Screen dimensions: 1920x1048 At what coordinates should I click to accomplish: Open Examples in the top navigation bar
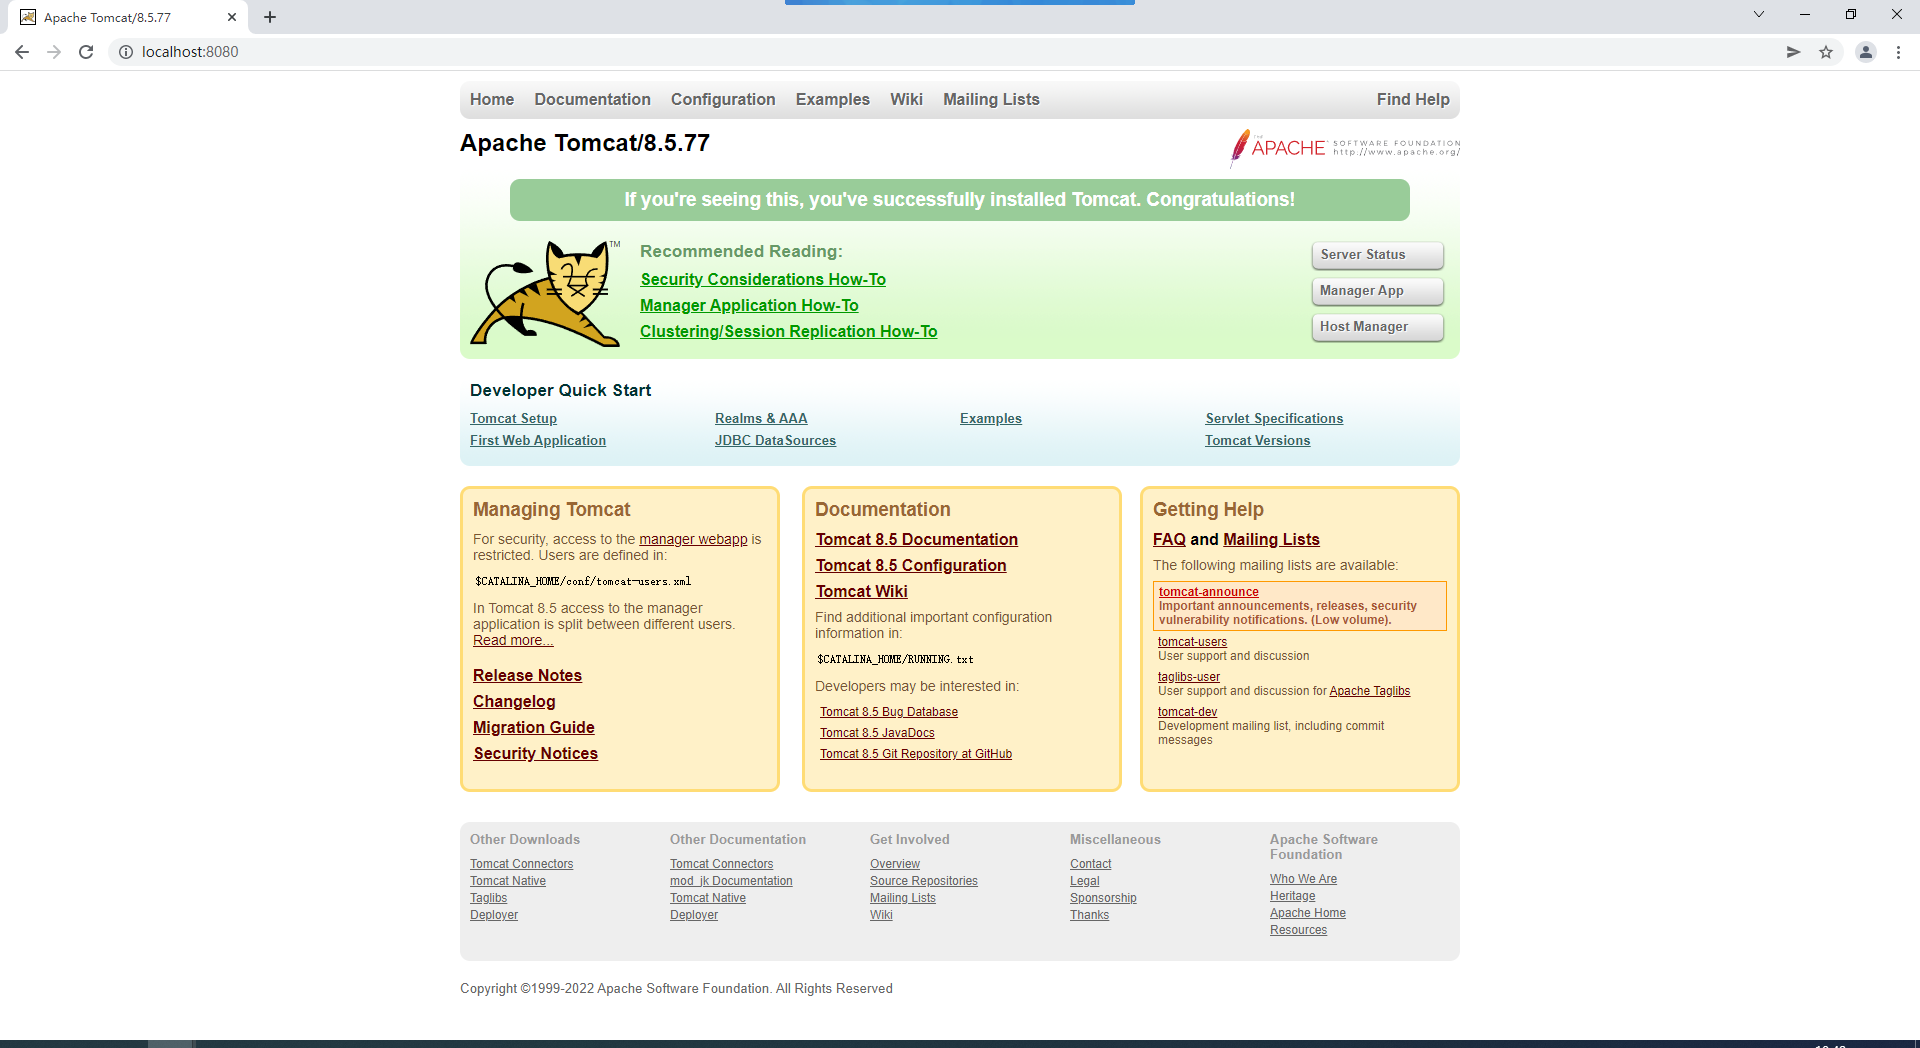tap(833, 99)
